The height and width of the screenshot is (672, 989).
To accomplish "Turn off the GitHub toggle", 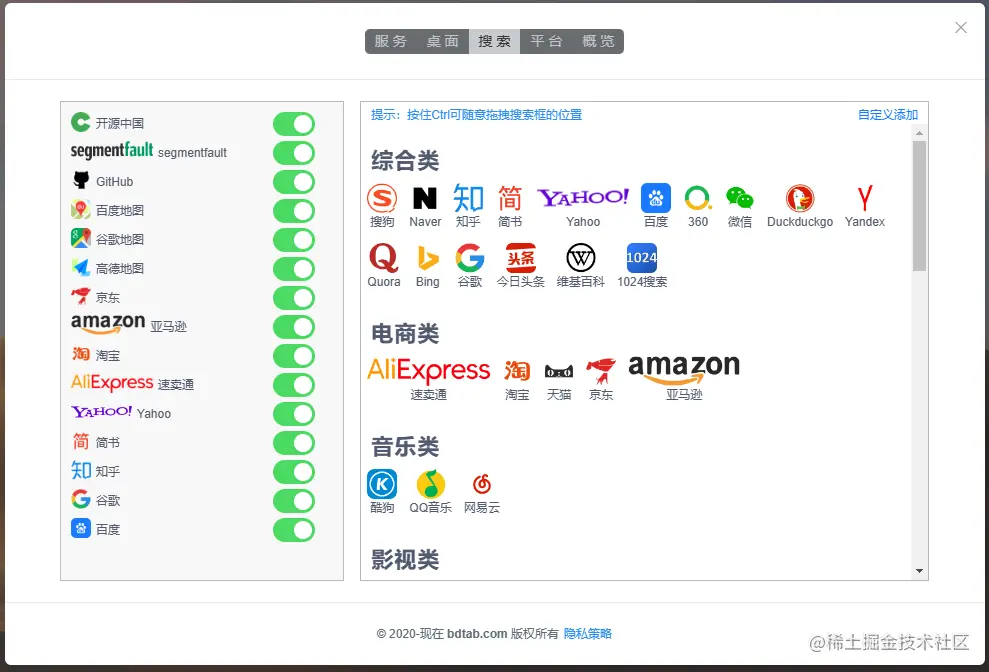I will tap(294, 182).
